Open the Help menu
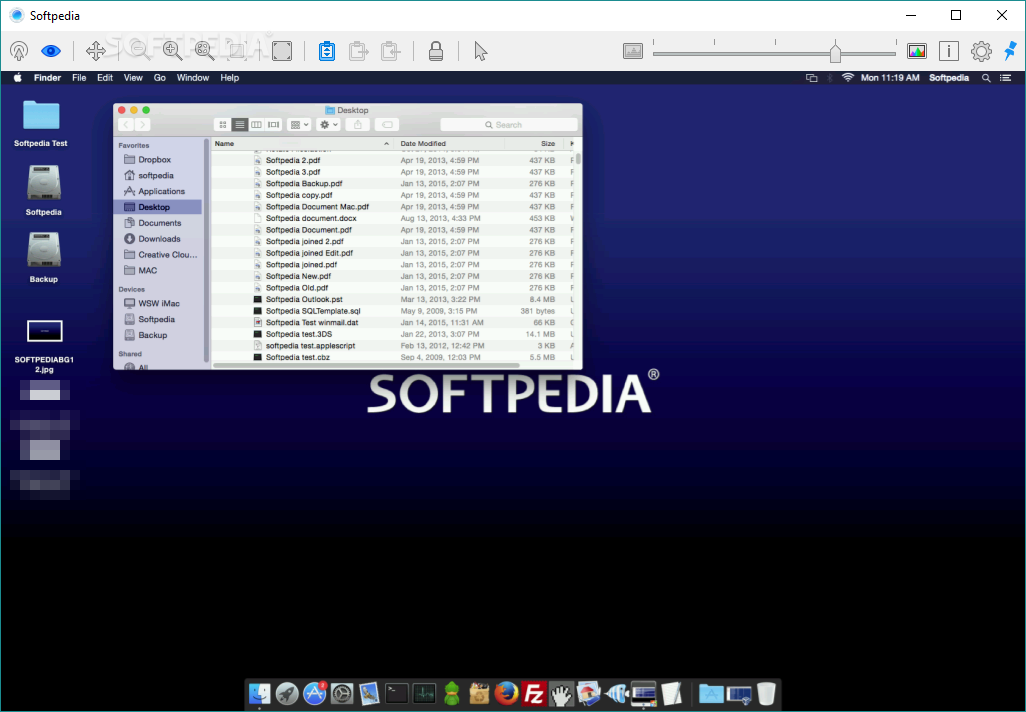Image resolution: width=1026 pixels, height=712 pixels. [x=230, y=77]
